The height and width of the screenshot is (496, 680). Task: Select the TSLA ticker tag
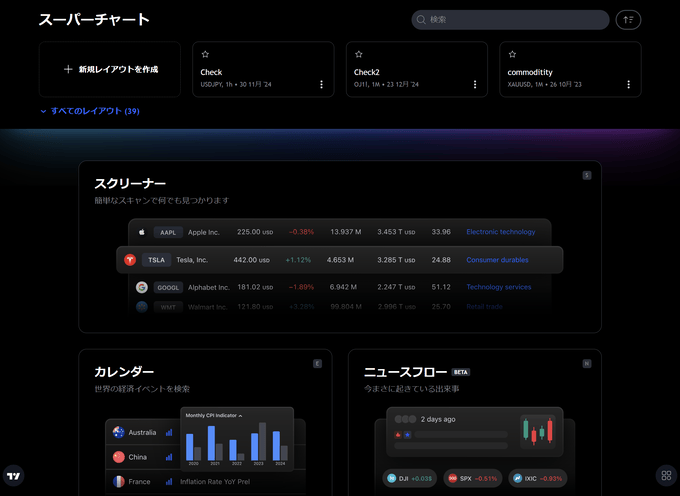click(x=157, y=260)
